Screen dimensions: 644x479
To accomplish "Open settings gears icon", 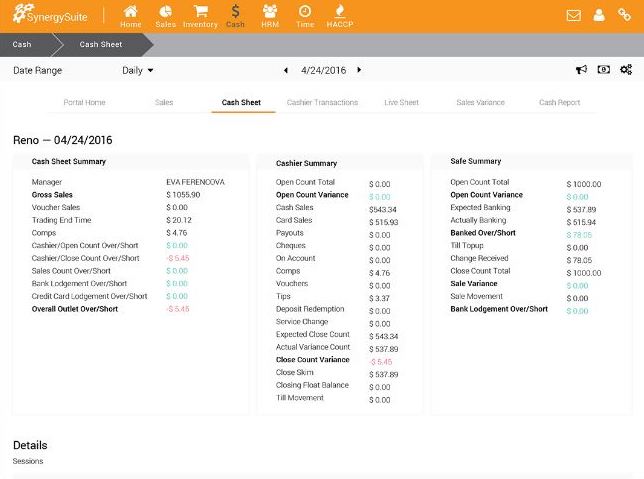I will click(x=626, y=70).
